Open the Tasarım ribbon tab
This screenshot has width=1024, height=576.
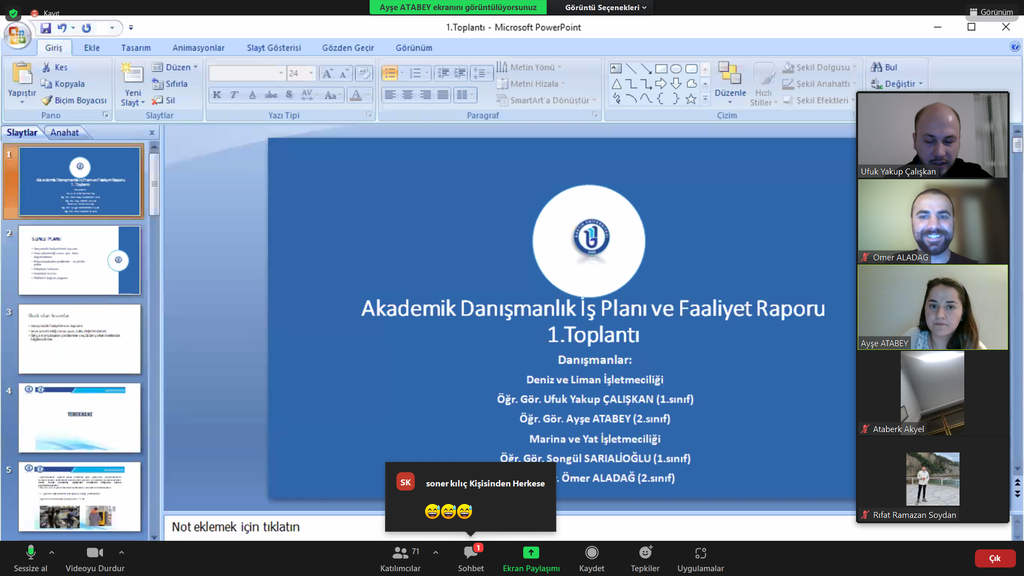pyautogui.click(x=136, y=48)
